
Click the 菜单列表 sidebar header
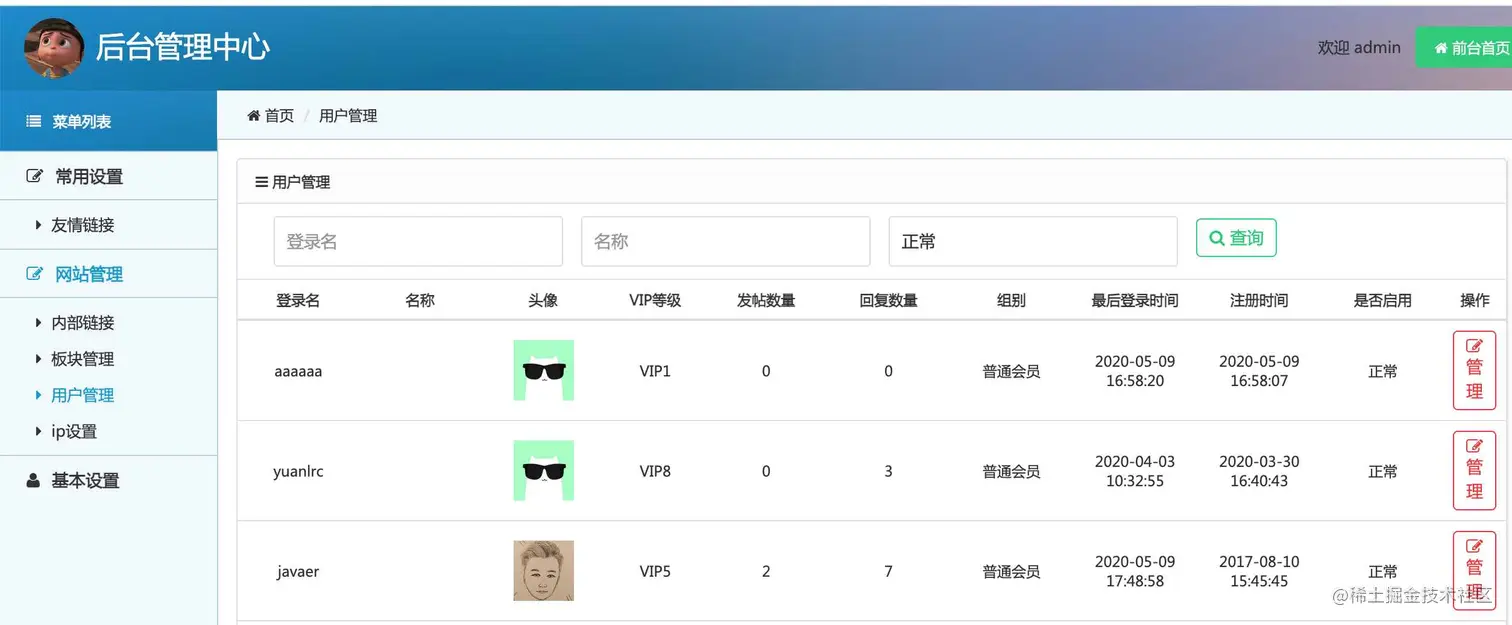coord(108,122)
